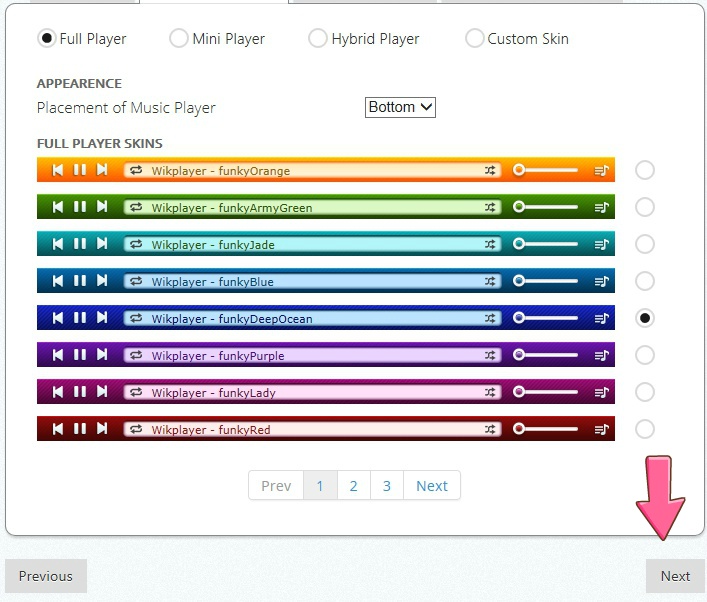Click previous-track icon on funkyPurple skin
This screenshot has width=707, height=602.
click(x=58, y=355)
